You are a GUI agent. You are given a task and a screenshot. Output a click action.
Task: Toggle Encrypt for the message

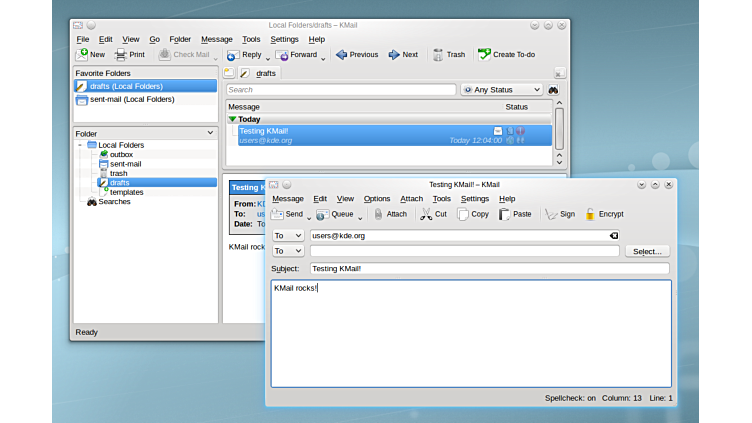click(591, 214)
